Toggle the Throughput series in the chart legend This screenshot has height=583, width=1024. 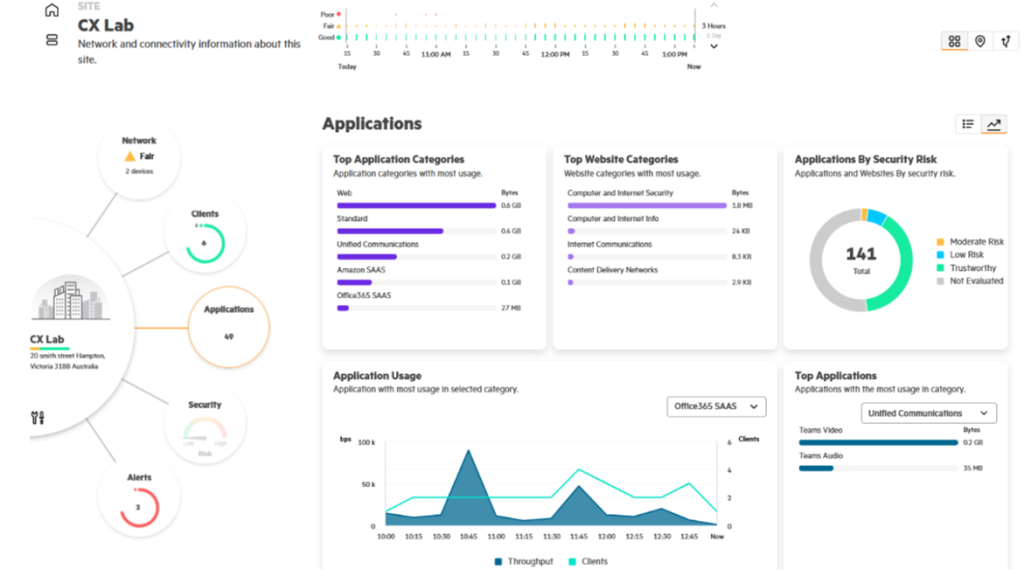pyautogui.click(x=524, y=561)
